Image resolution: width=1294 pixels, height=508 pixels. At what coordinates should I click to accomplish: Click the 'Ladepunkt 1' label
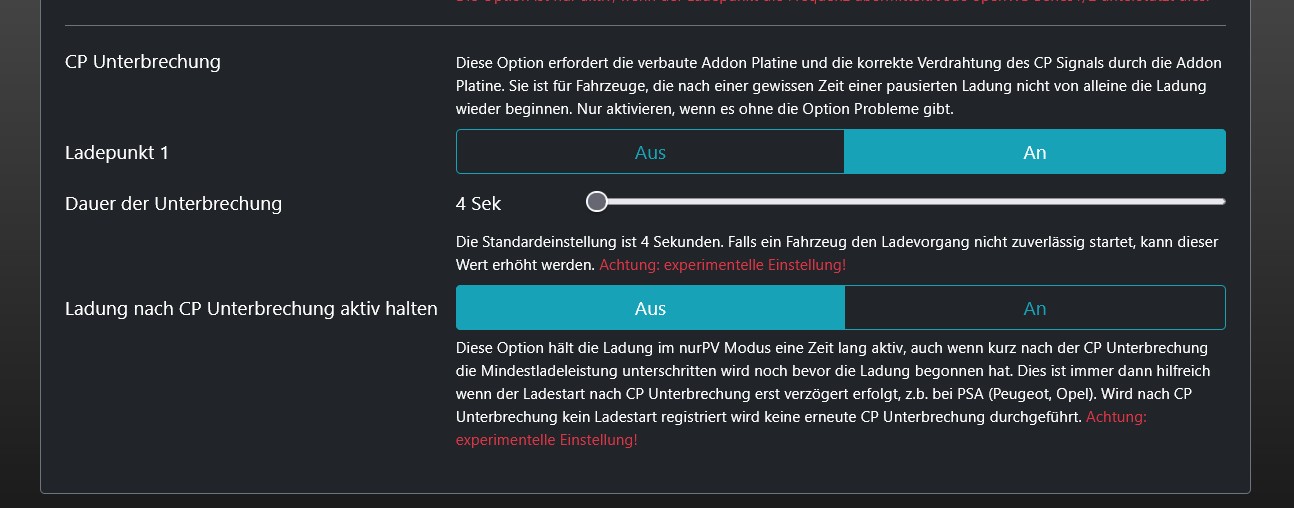[117, 153]
